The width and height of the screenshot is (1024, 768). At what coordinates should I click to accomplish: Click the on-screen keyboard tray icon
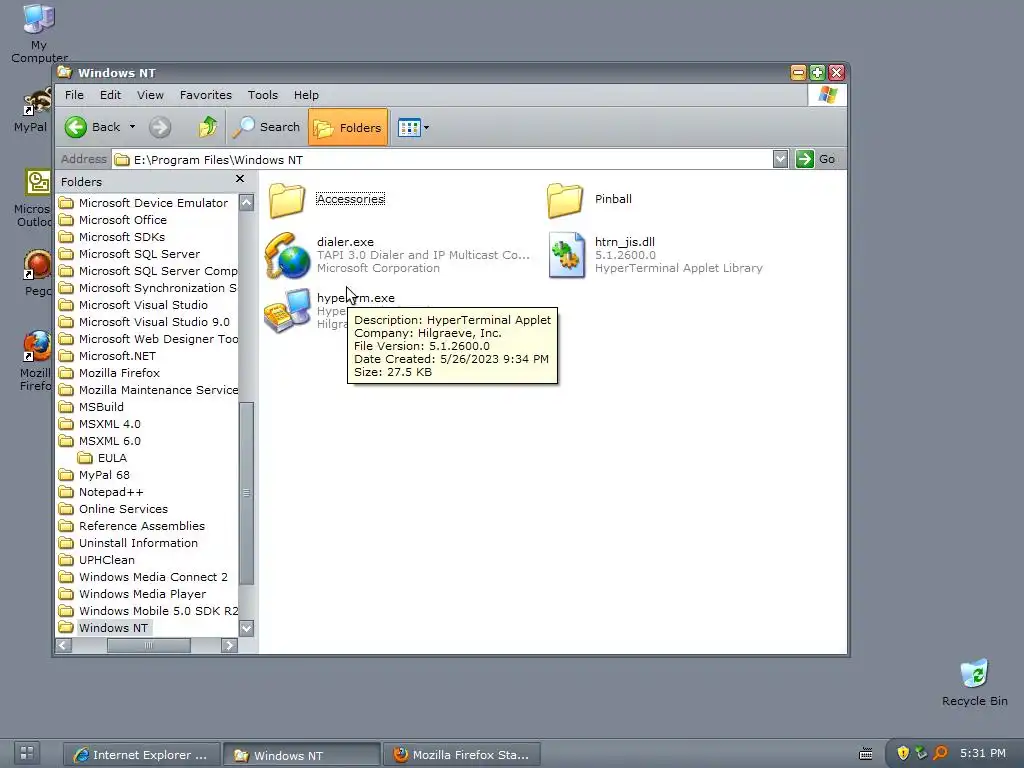pos(866,754)
